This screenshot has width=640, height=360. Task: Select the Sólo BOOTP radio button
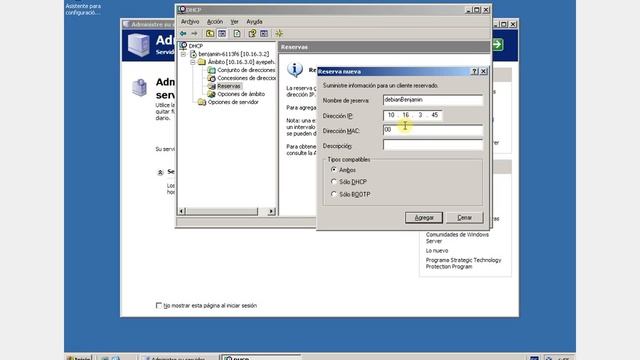click(x=334, y=194)
